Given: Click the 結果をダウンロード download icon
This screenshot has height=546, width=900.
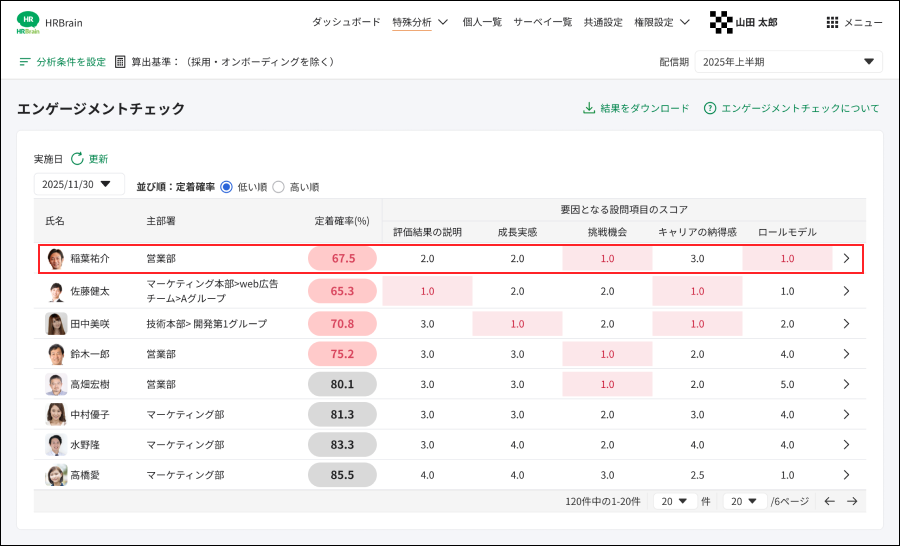Looking at the screenshot, I should pyautogui.click(x=589, y=108).
